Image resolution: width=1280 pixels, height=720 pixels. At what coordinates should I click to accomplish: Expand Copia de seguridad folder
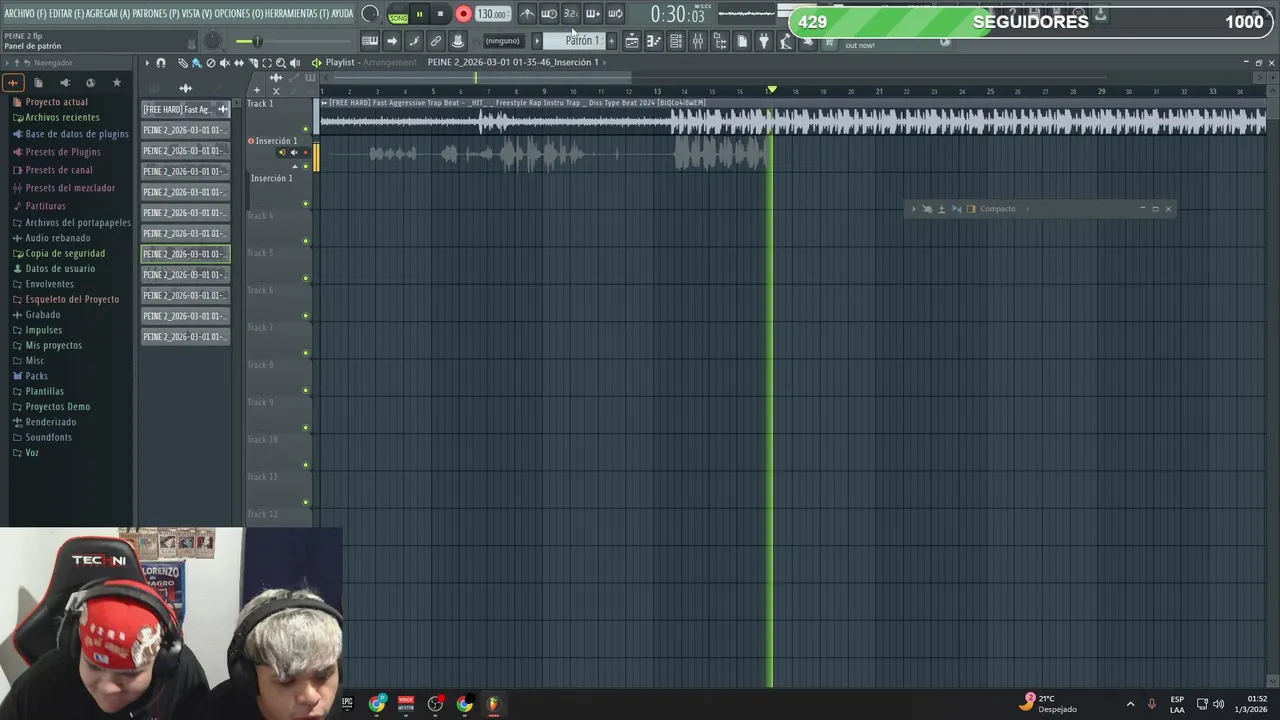[x=65, y=254]
